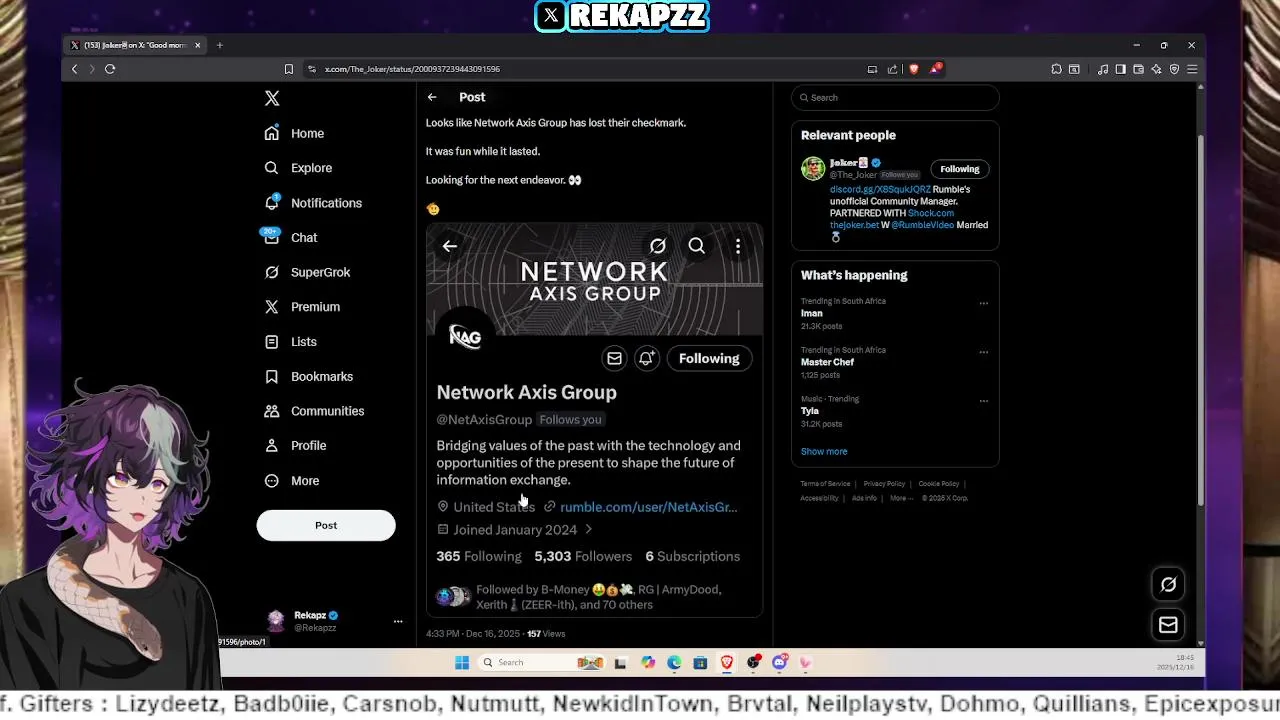Open the @RumbleVideo mention link

point(922,225)
